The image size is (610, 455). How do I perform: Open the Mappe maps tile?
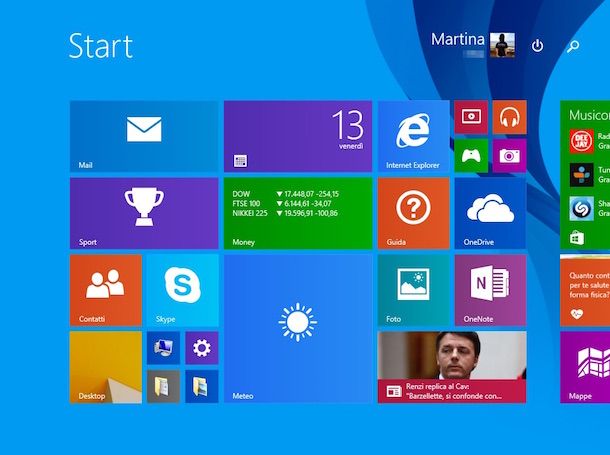click(x=585, y=367)
